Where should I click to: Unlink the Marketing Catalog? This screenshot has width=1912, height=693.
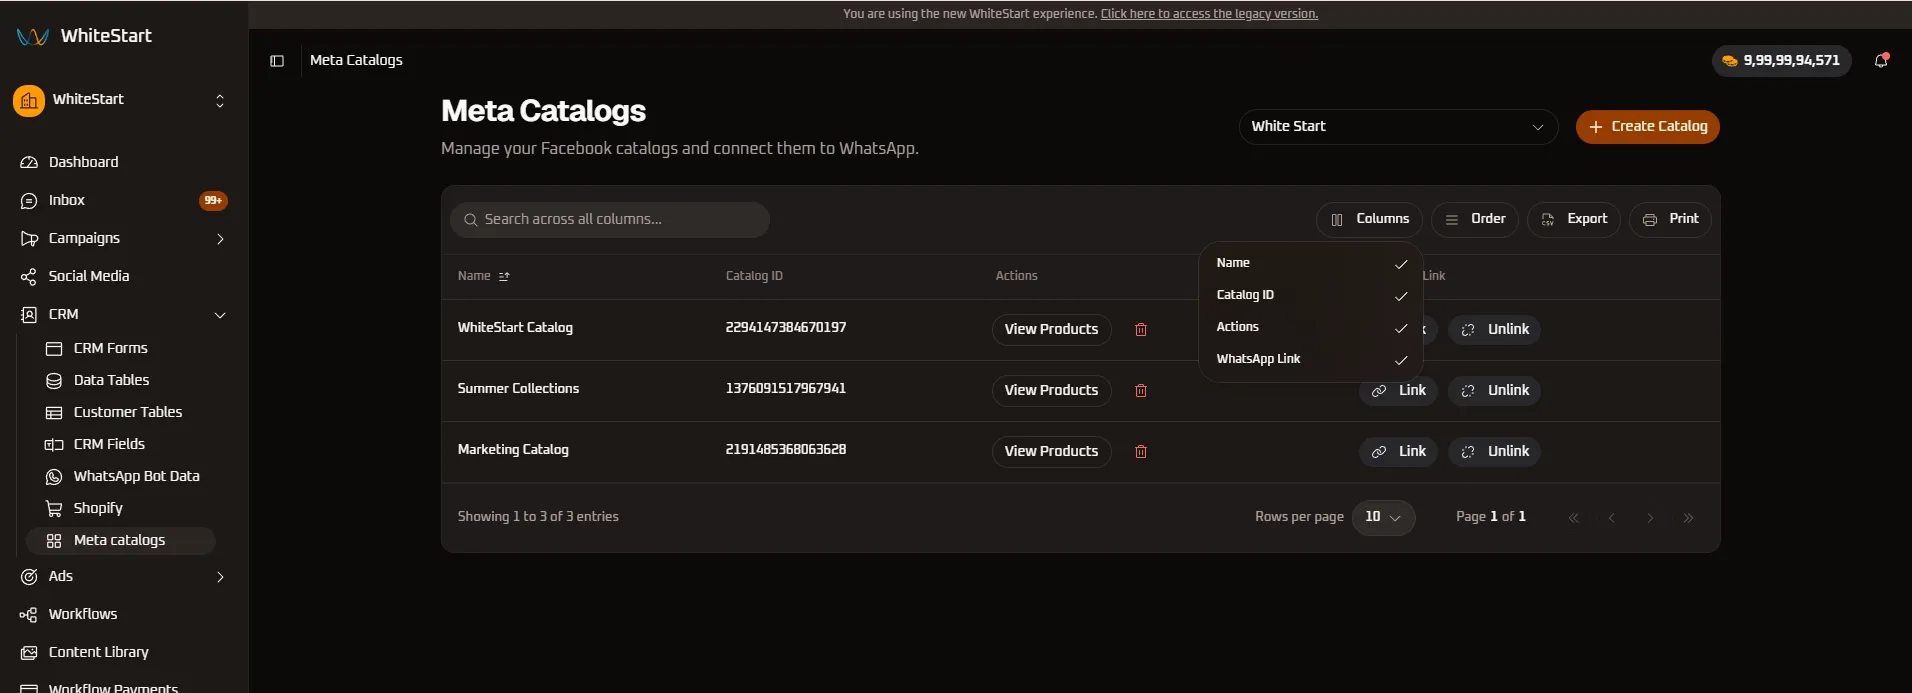pos(1494,452)
